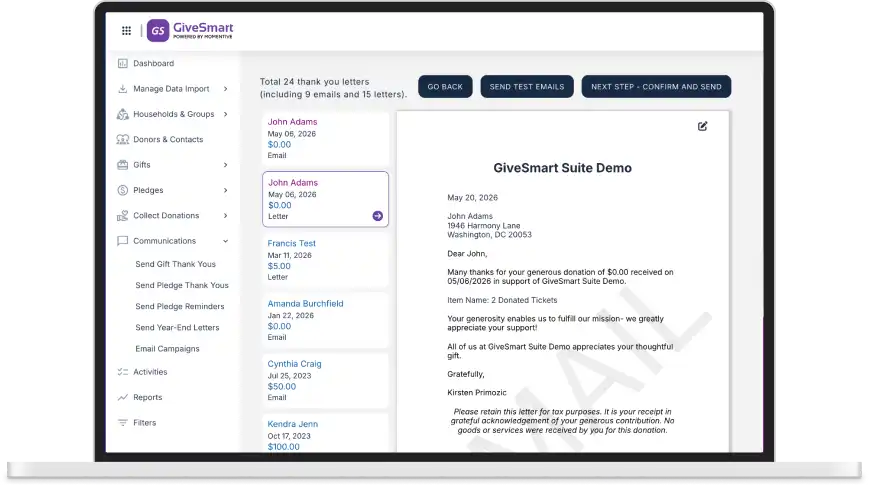Open Email Campaigns

(x=167, y=349)
